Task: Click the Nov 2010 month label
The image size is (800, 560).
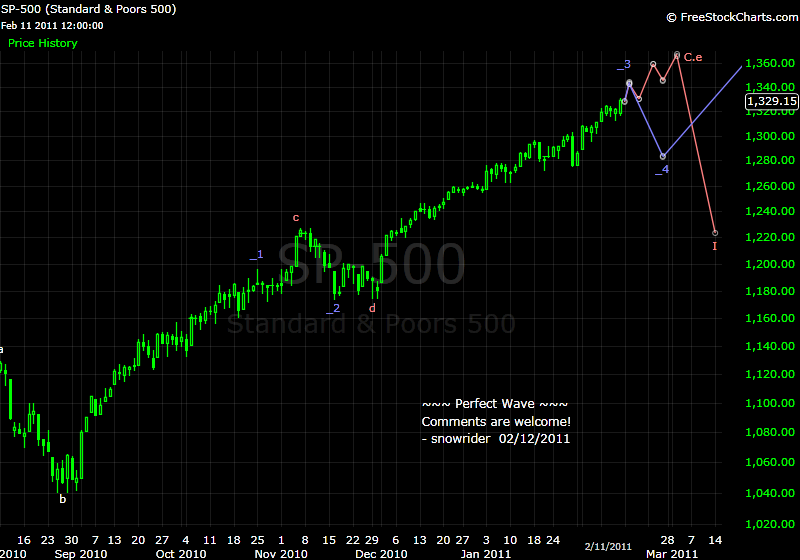Action: coord(281,554)
